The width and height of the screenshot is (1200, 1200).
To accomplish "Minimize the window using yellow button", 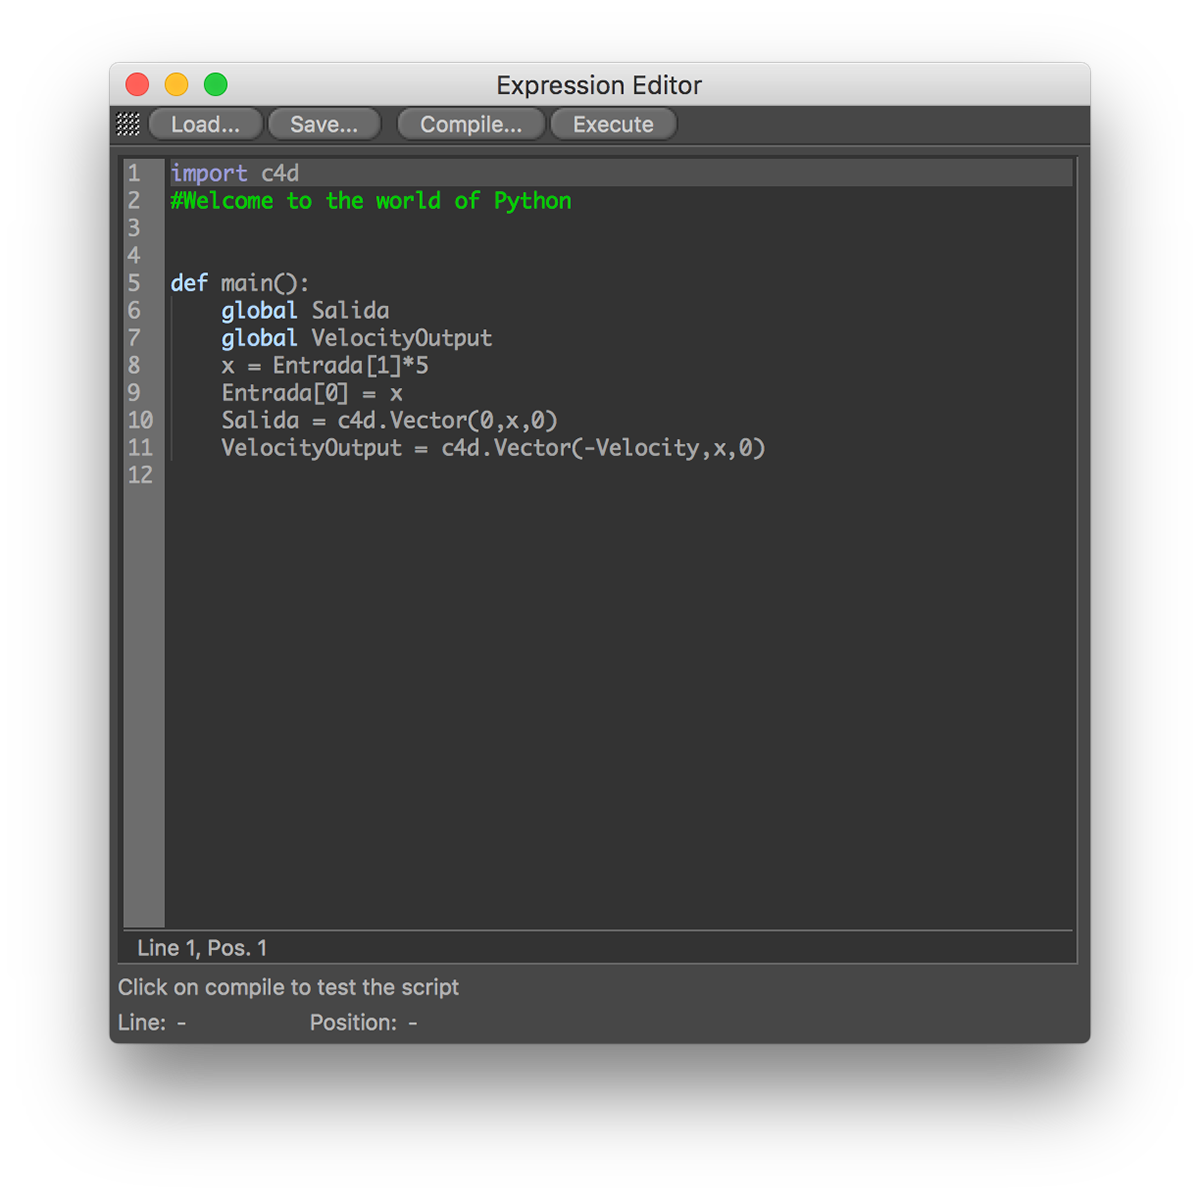I will [x=176, y=85].
